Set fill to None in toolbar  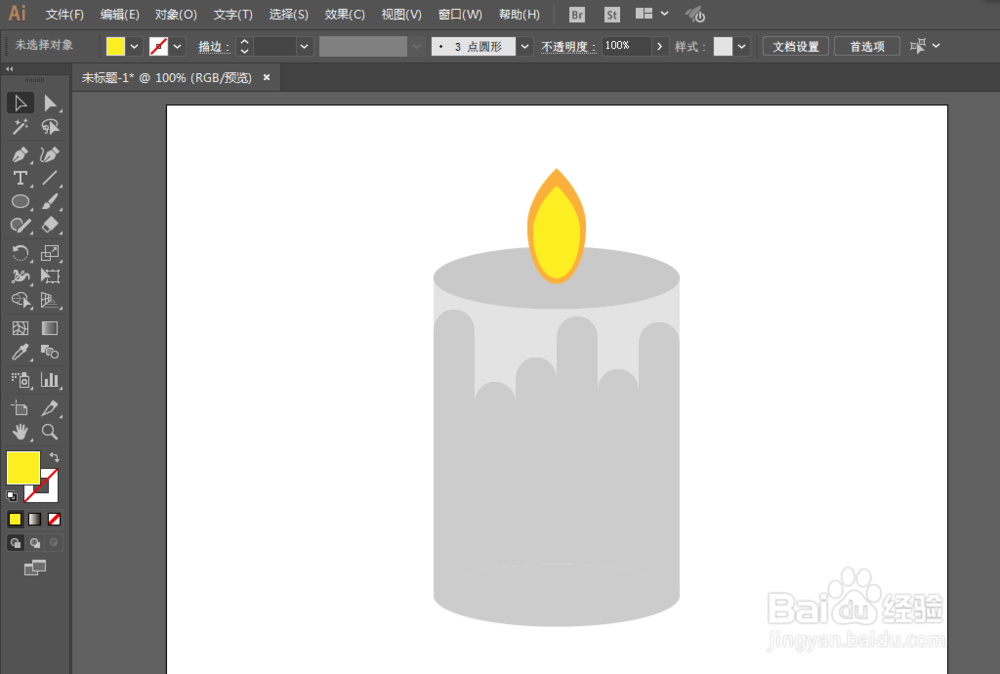pos(53,519)
